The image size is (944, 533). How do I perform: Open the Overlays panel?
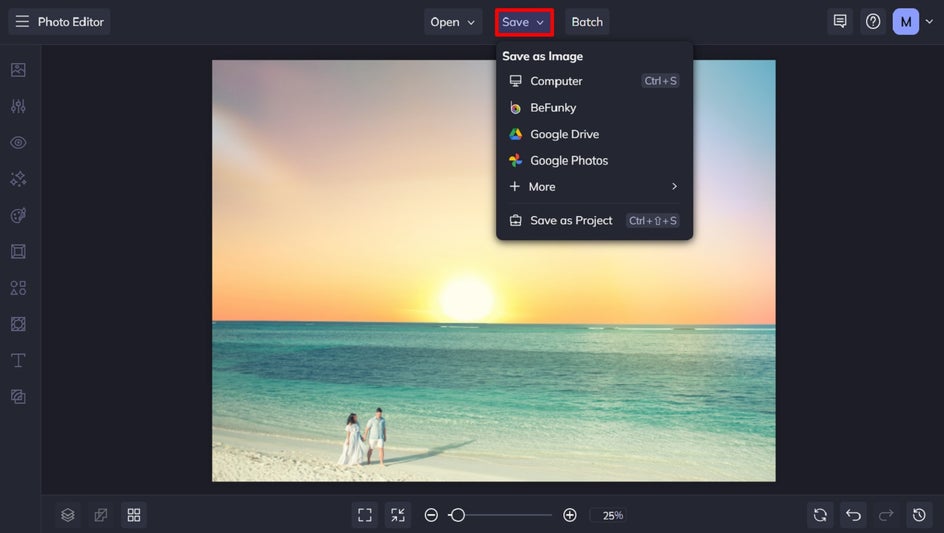18,324
